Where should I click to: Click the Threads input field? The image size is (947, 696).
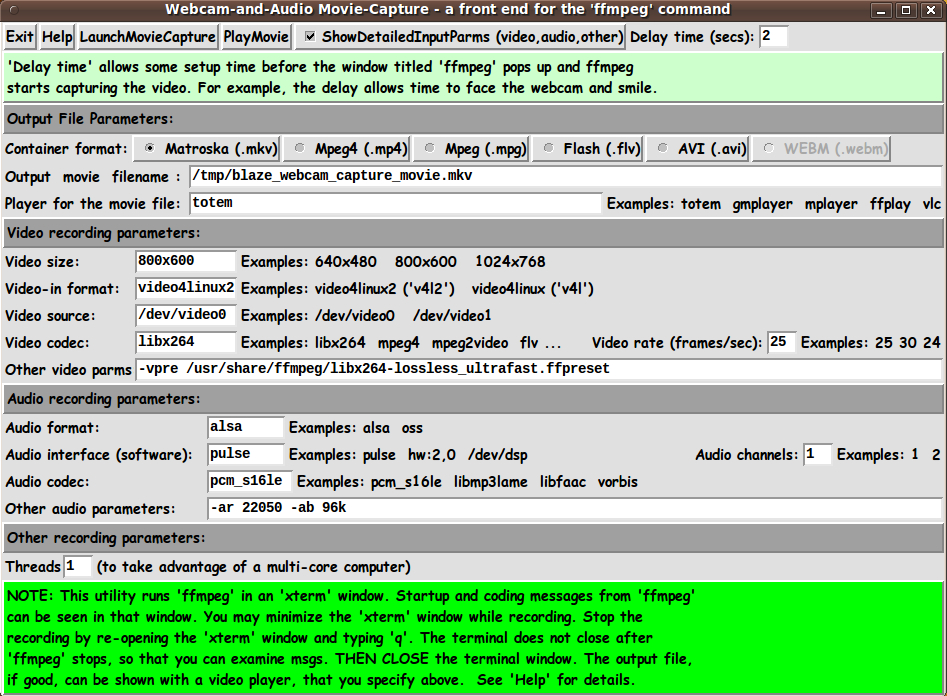(78, 566)
